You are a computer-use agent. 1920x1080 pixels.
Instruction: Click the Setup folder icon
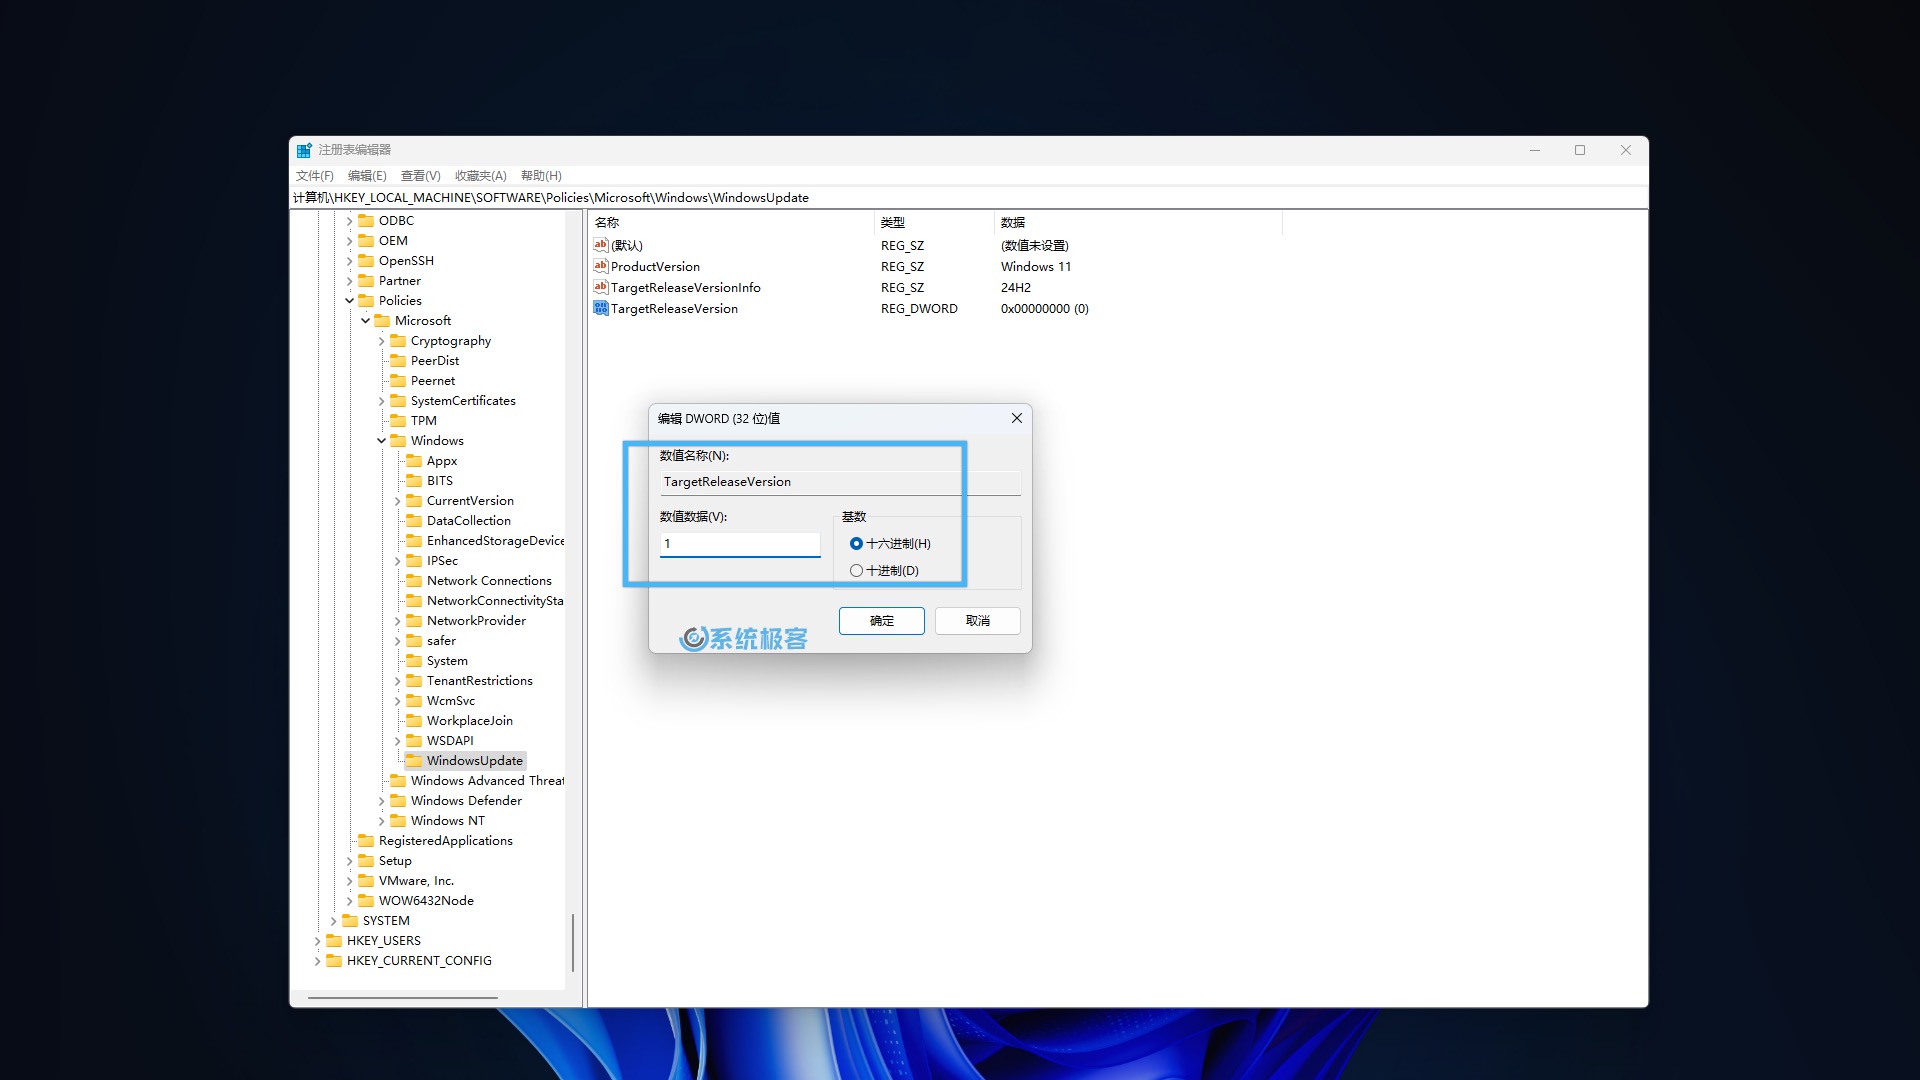pos(366,861)
